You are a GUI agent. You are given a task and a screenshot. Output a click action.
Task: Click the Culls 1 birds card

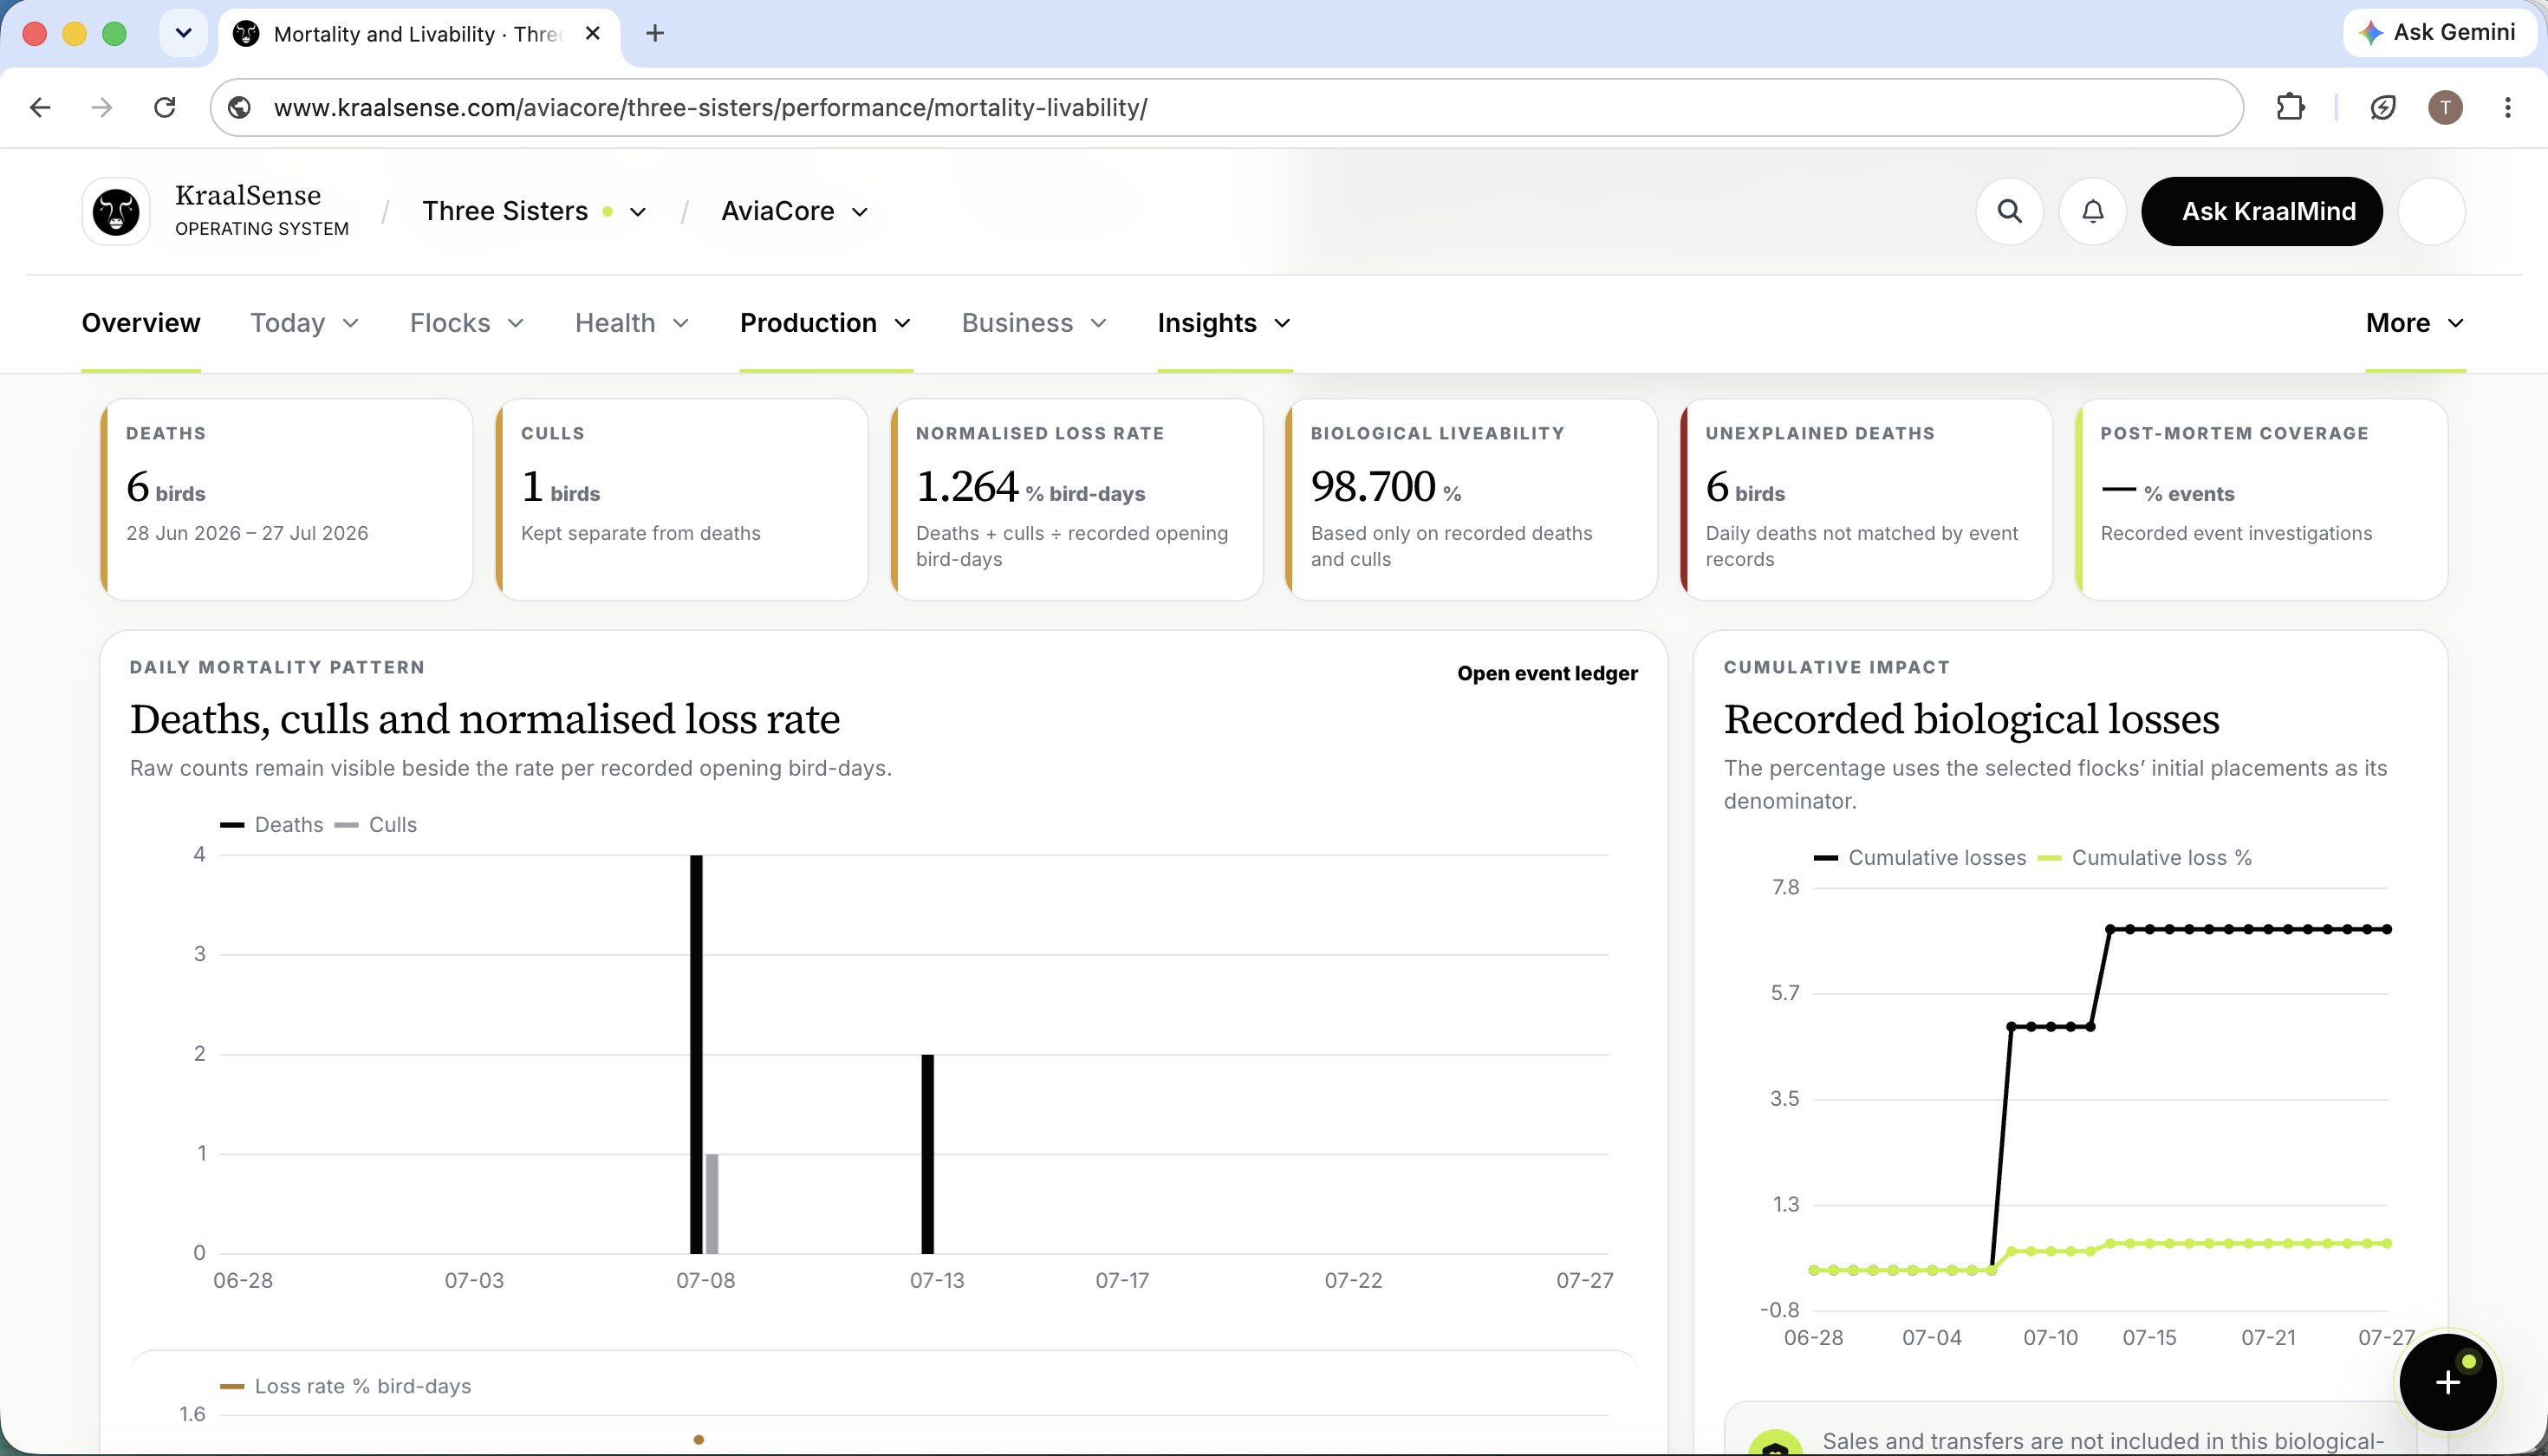coord(681,500)
